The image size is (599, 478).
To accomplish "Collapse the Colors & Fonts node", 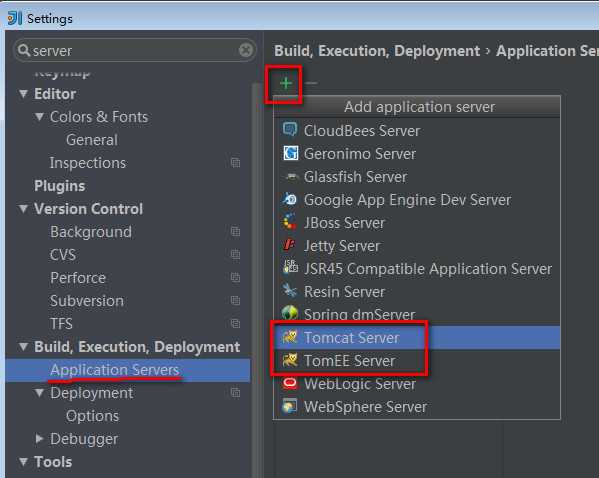I will (x=39, y=117).
